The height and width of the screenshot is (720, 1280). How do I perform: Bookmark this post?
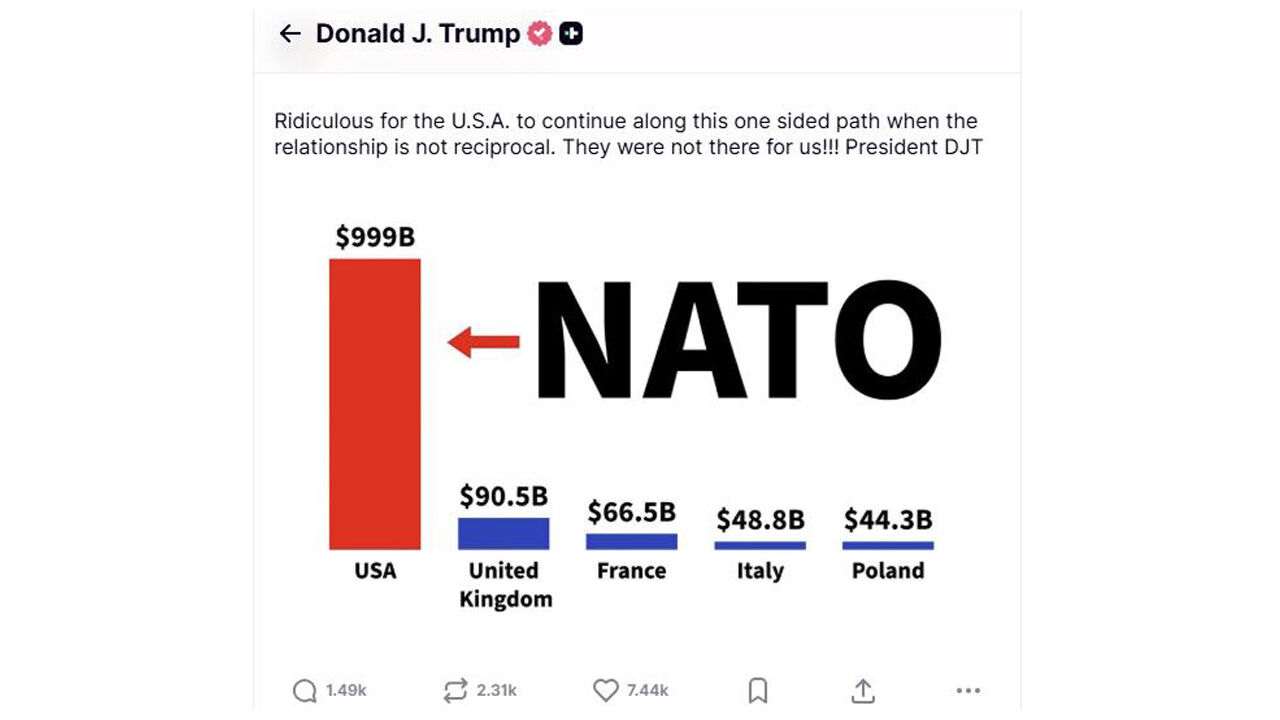point(758,690)
